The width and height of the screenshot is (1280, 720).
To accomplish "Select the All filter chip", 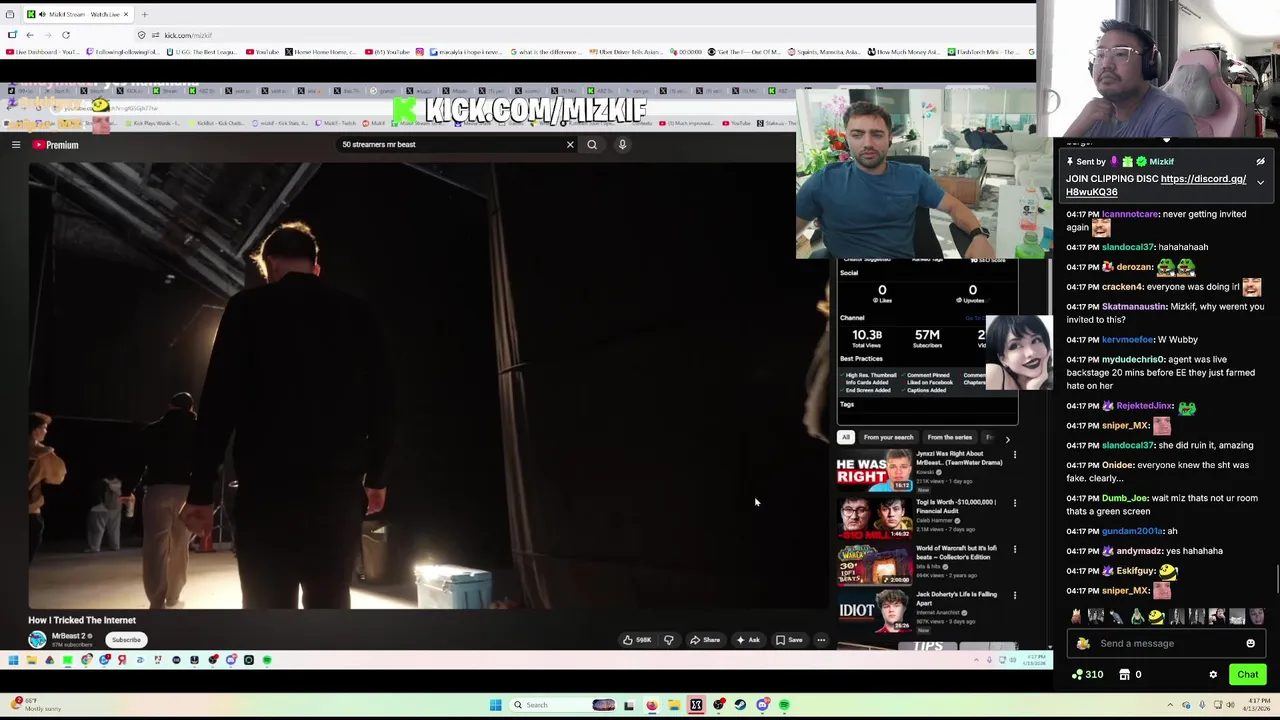I will [x=846, y=437].
